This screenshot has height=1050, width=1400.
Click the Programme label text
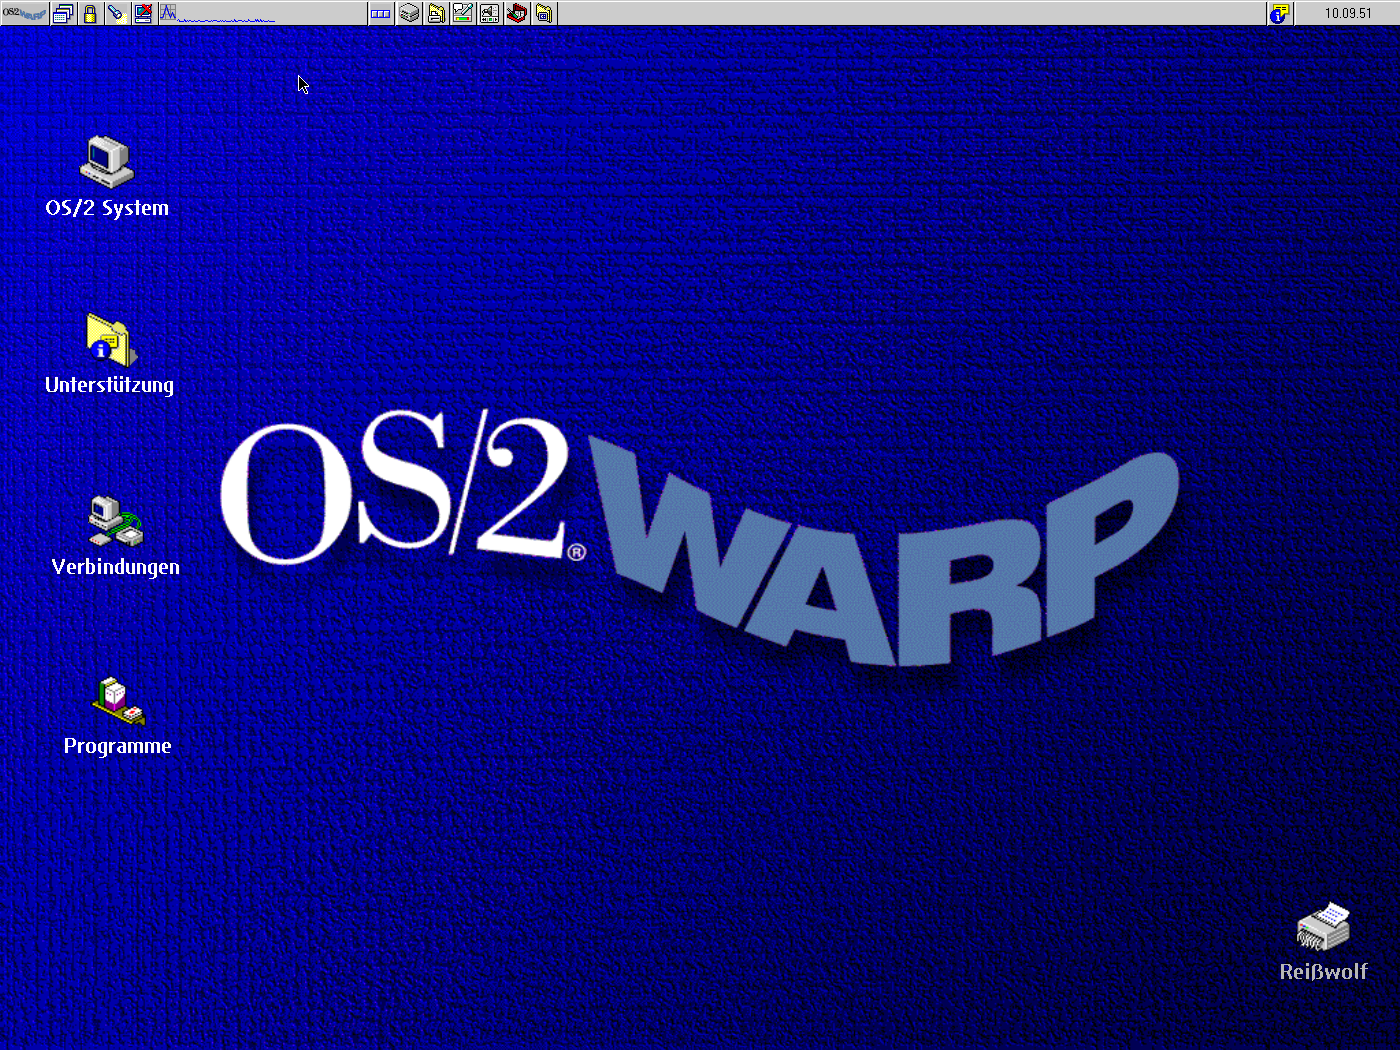(117, 746)
